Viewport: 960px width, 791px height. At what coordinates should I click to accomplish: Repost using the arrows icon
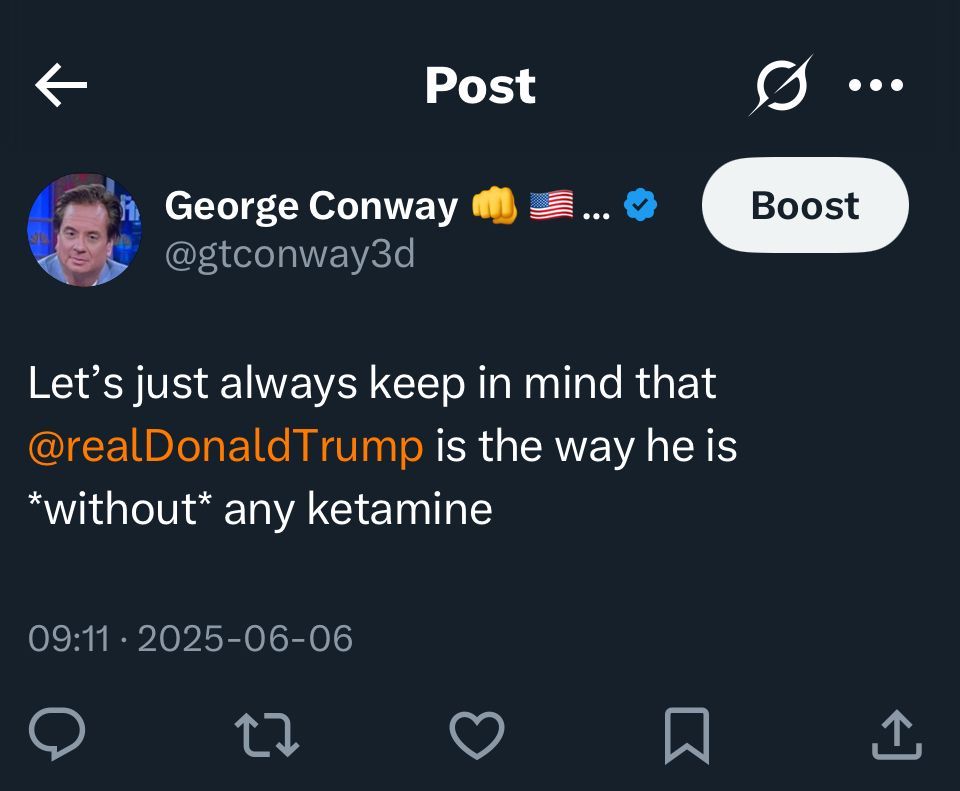[x=267, y=735]
